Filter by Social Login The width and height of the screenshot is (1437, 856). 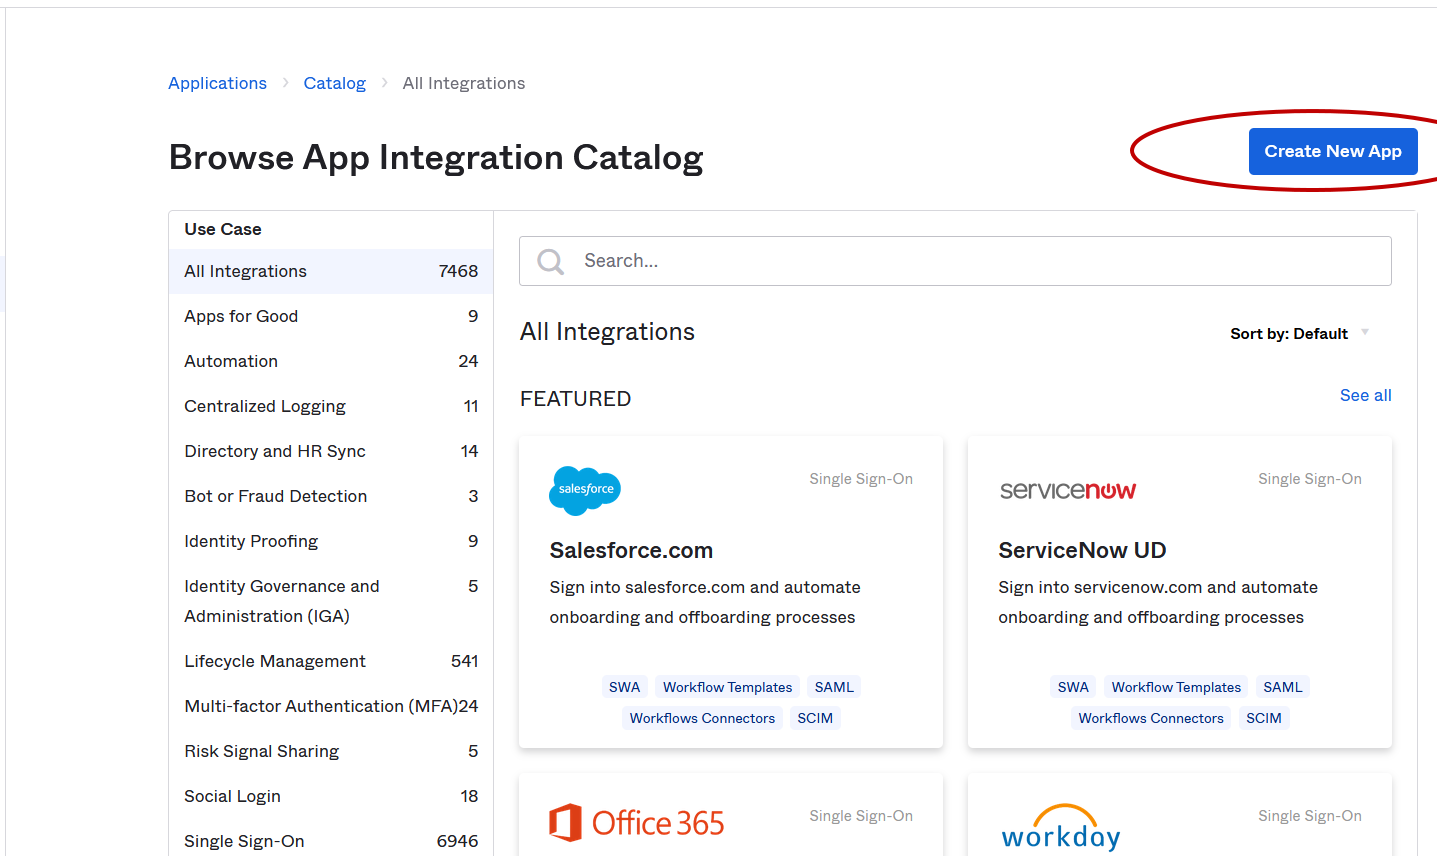(x=331, y=796)
